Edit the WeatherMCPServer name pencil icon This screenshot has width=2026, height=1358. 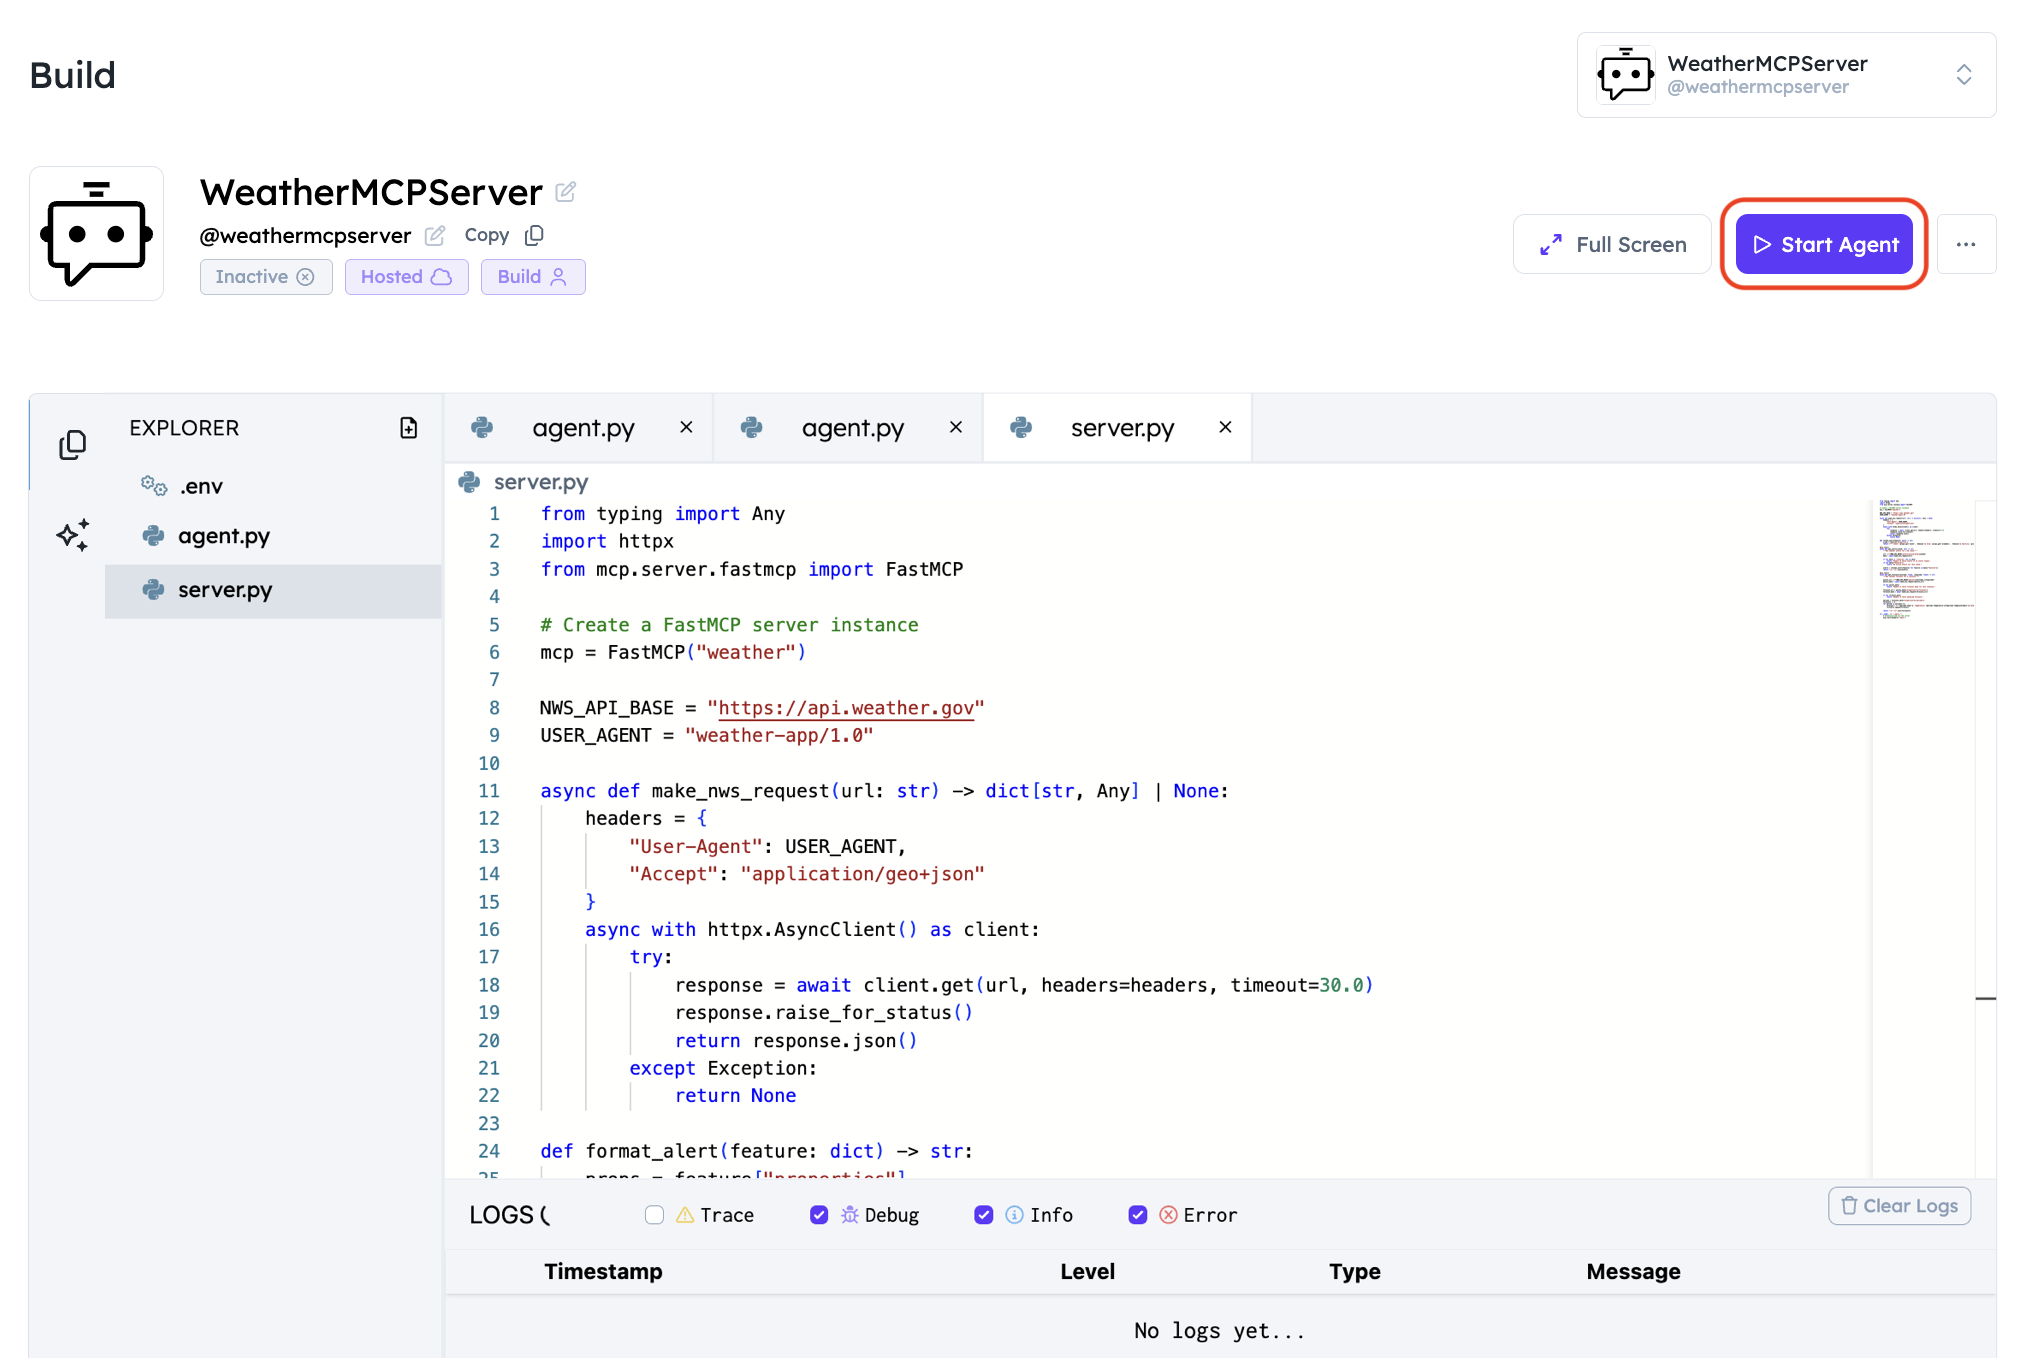pos(566,191)
